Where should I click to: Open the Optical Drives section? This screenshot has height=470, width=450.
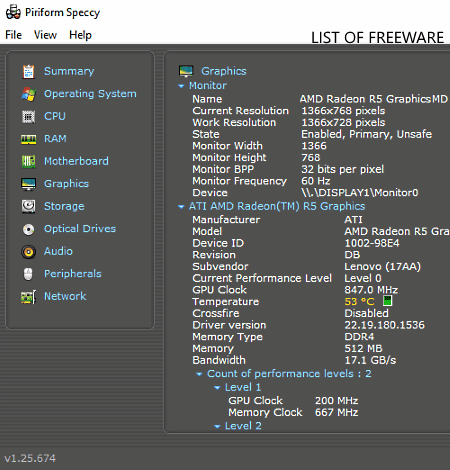(x=80, y=229)
